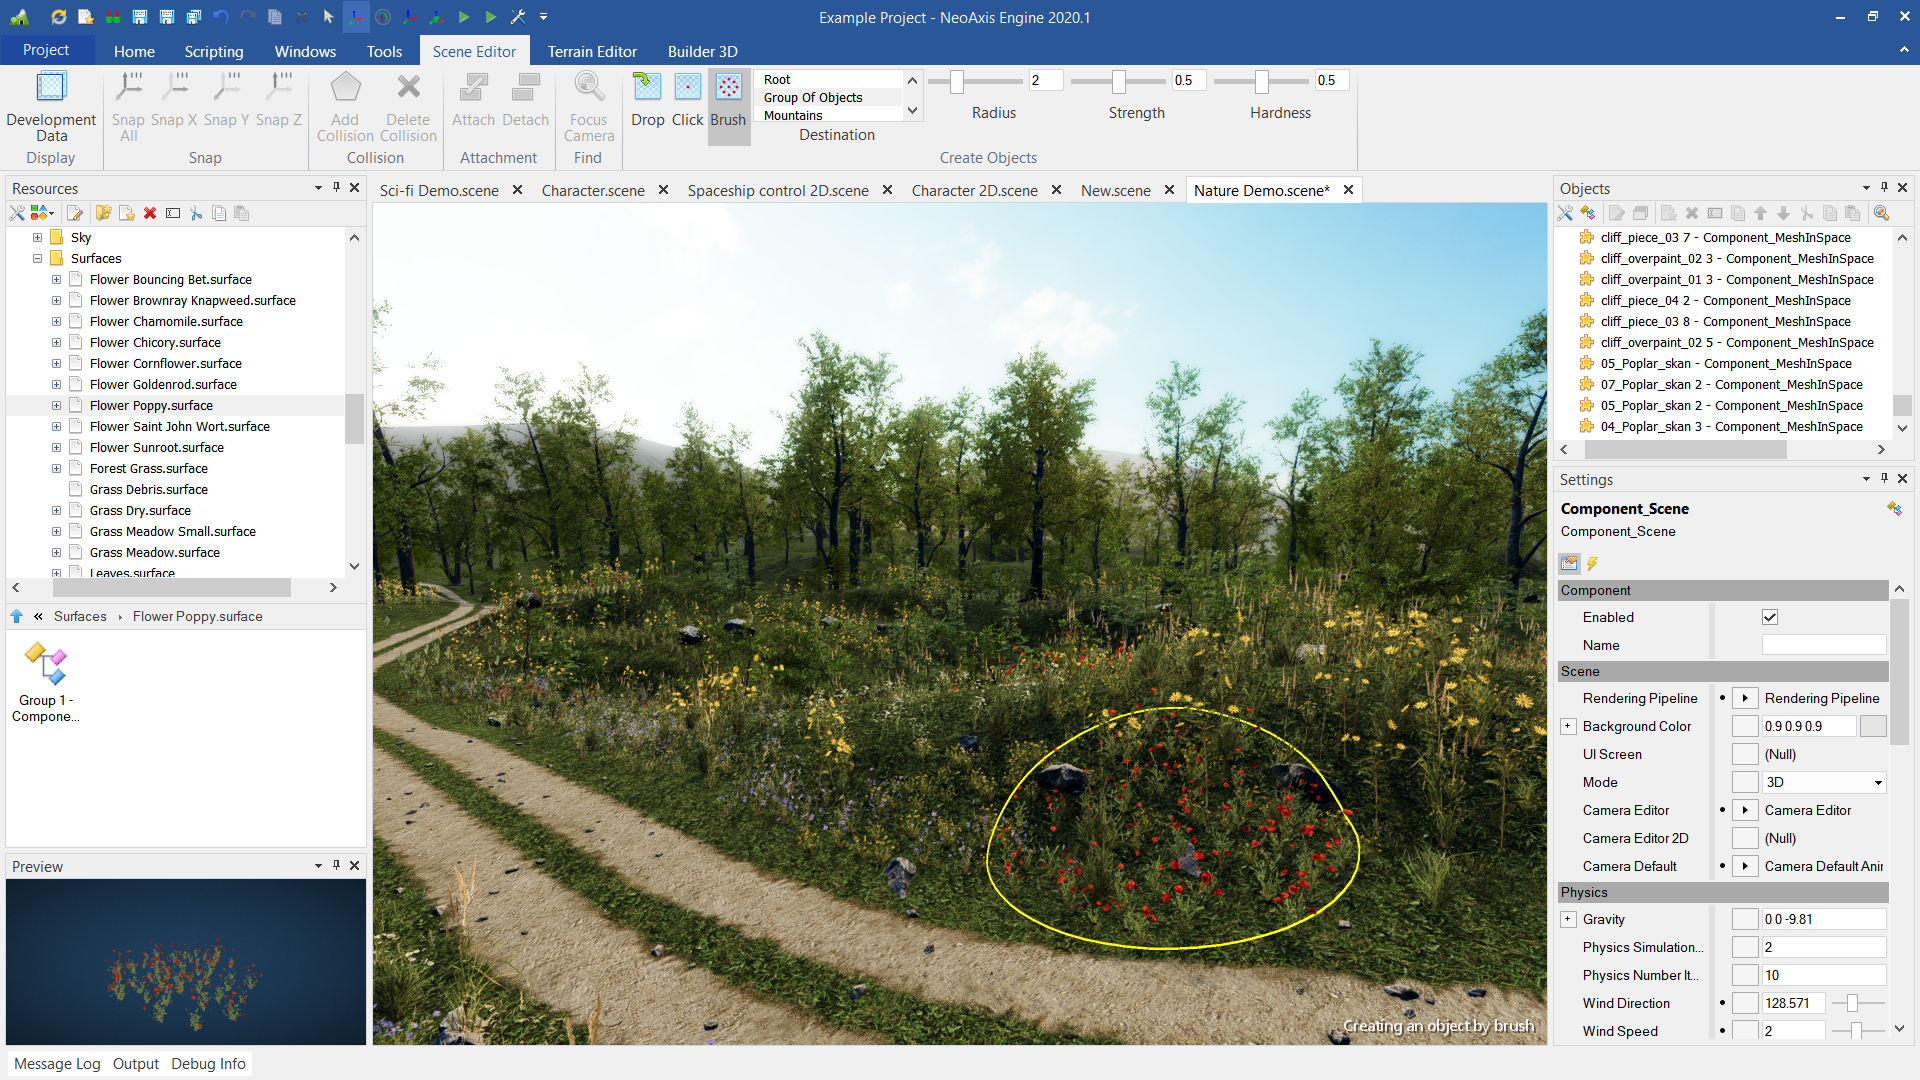Expand the Flower Poppy.surface tree node
Viewport: 1920px width, 1080px height.
56,406
